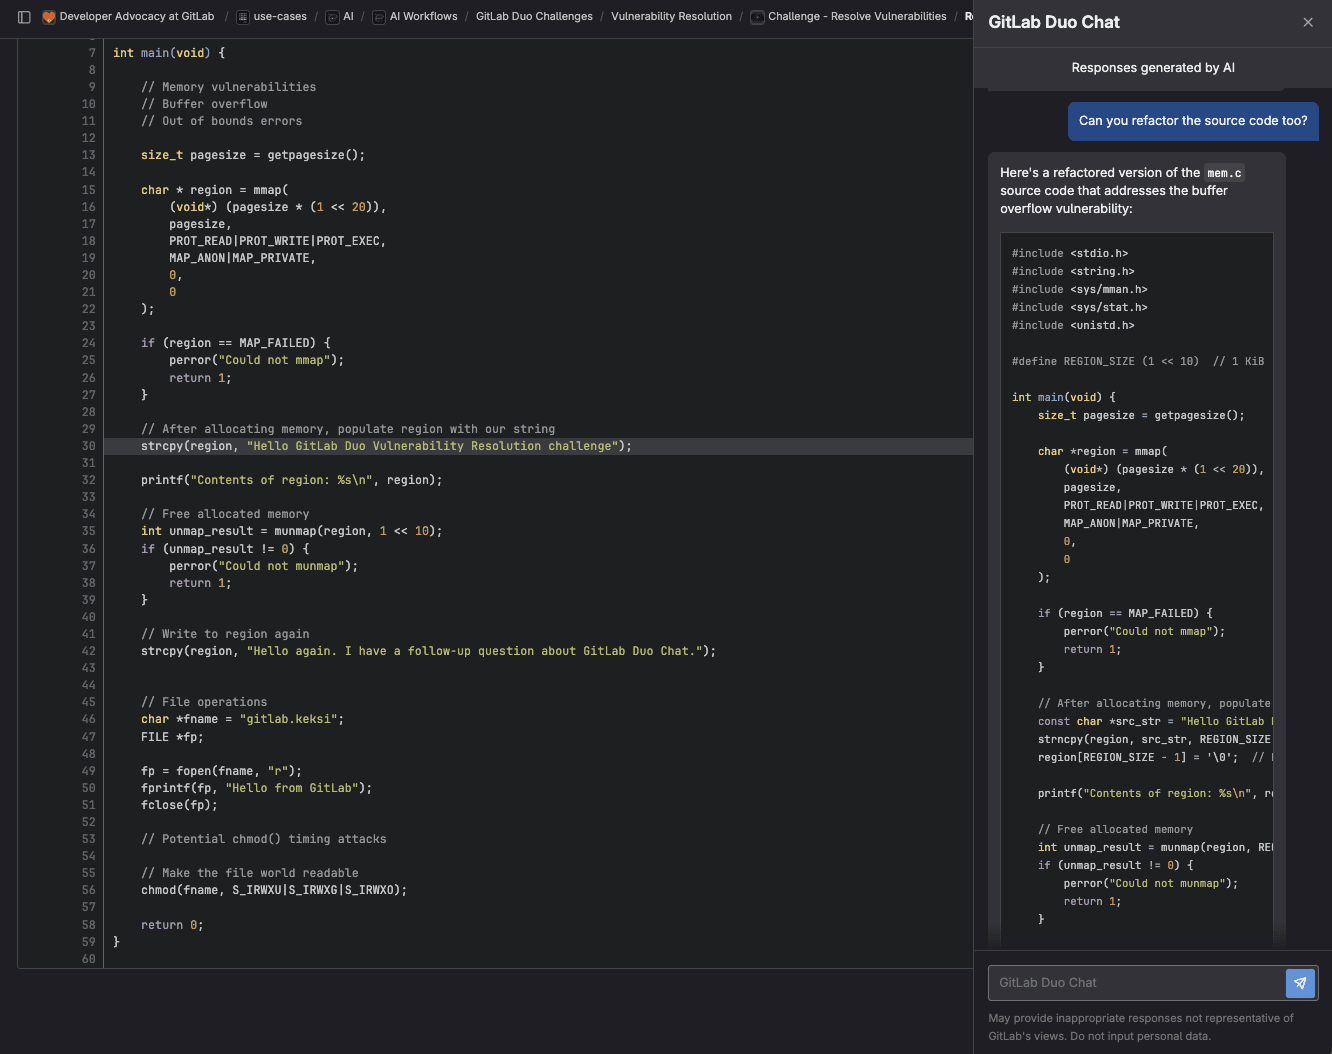Open the use-cases breadcrumb link
Viewport: 1332px width, 1054px height.
(280, 17)
